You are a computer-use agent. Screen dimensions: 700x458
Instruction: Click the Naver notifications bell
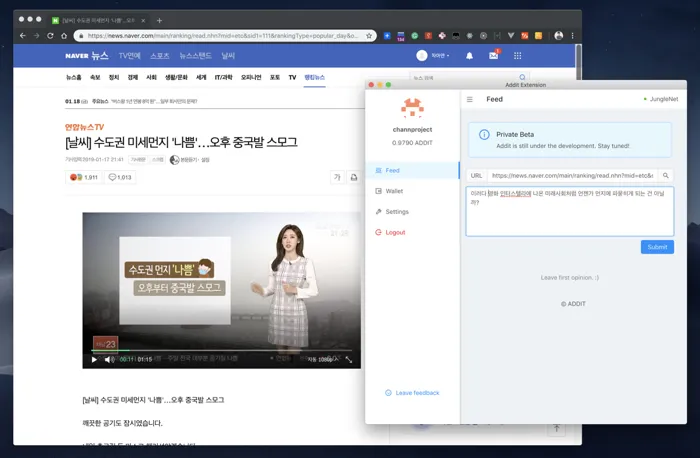[469, 56]
